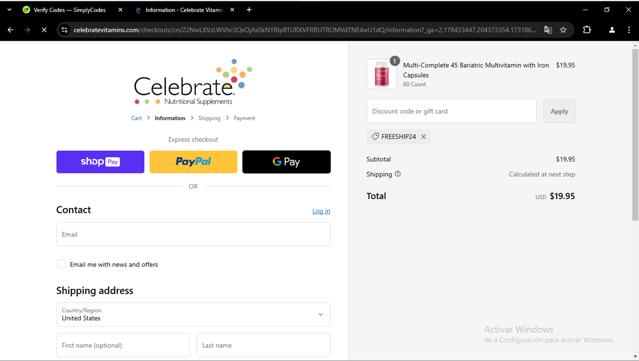This screenshot has width=639, height=361.
Task: Open the browser extensions puzzle icon
Action: point(587,30)
